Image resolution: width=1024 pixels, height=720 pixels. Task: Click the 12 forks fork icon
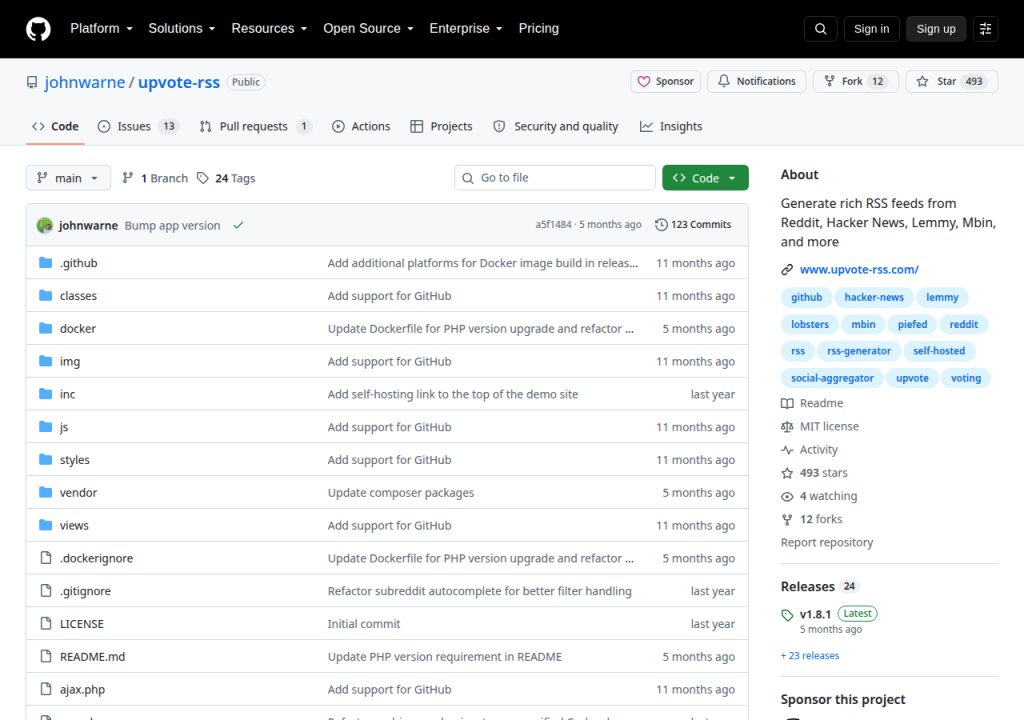(x=787, y=519)
